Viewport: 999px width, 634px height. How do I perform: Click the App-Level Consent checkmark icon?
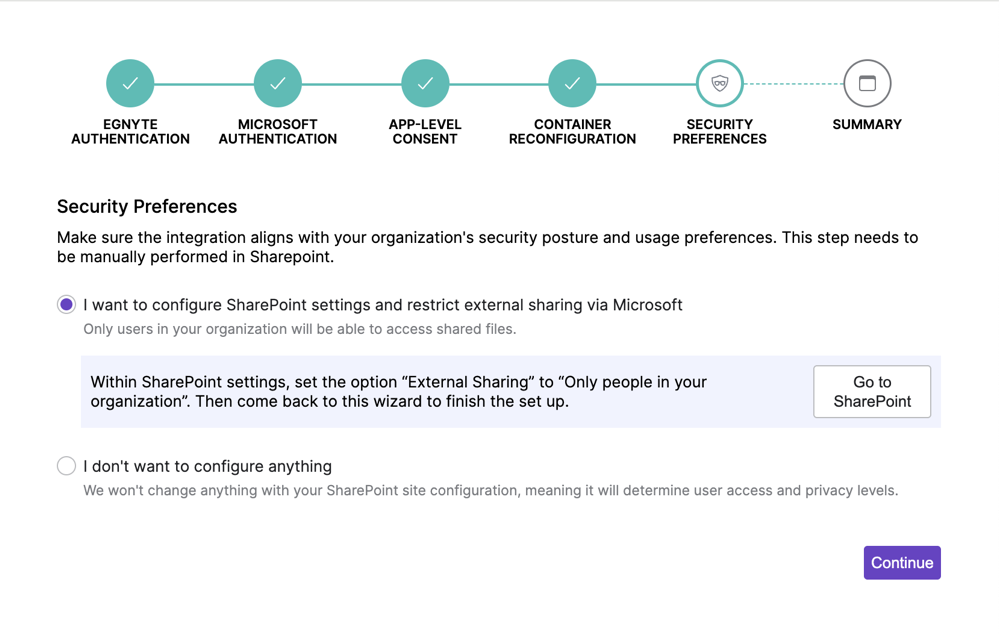(425, 83)
